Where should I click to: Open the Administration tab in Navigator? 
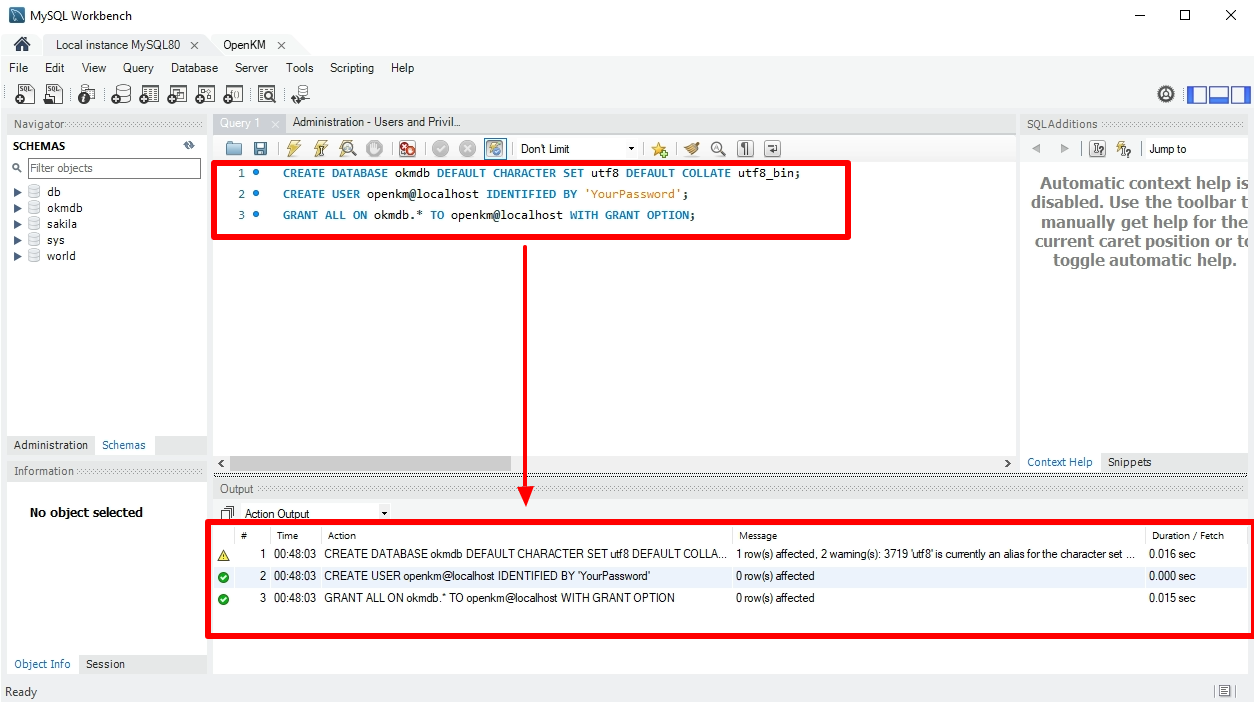tap(51, 445)
